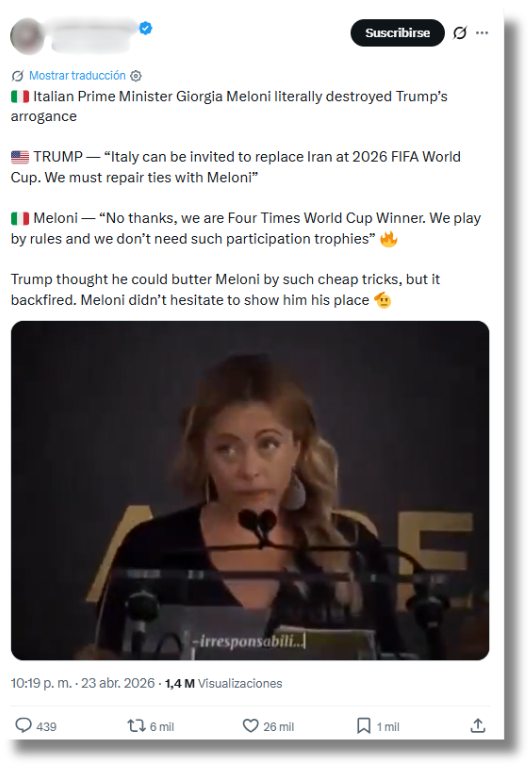The width and height of the screenshot is (532, 775).
Task: Click the reply icon with 439
Action: click(x=23, y=725)
